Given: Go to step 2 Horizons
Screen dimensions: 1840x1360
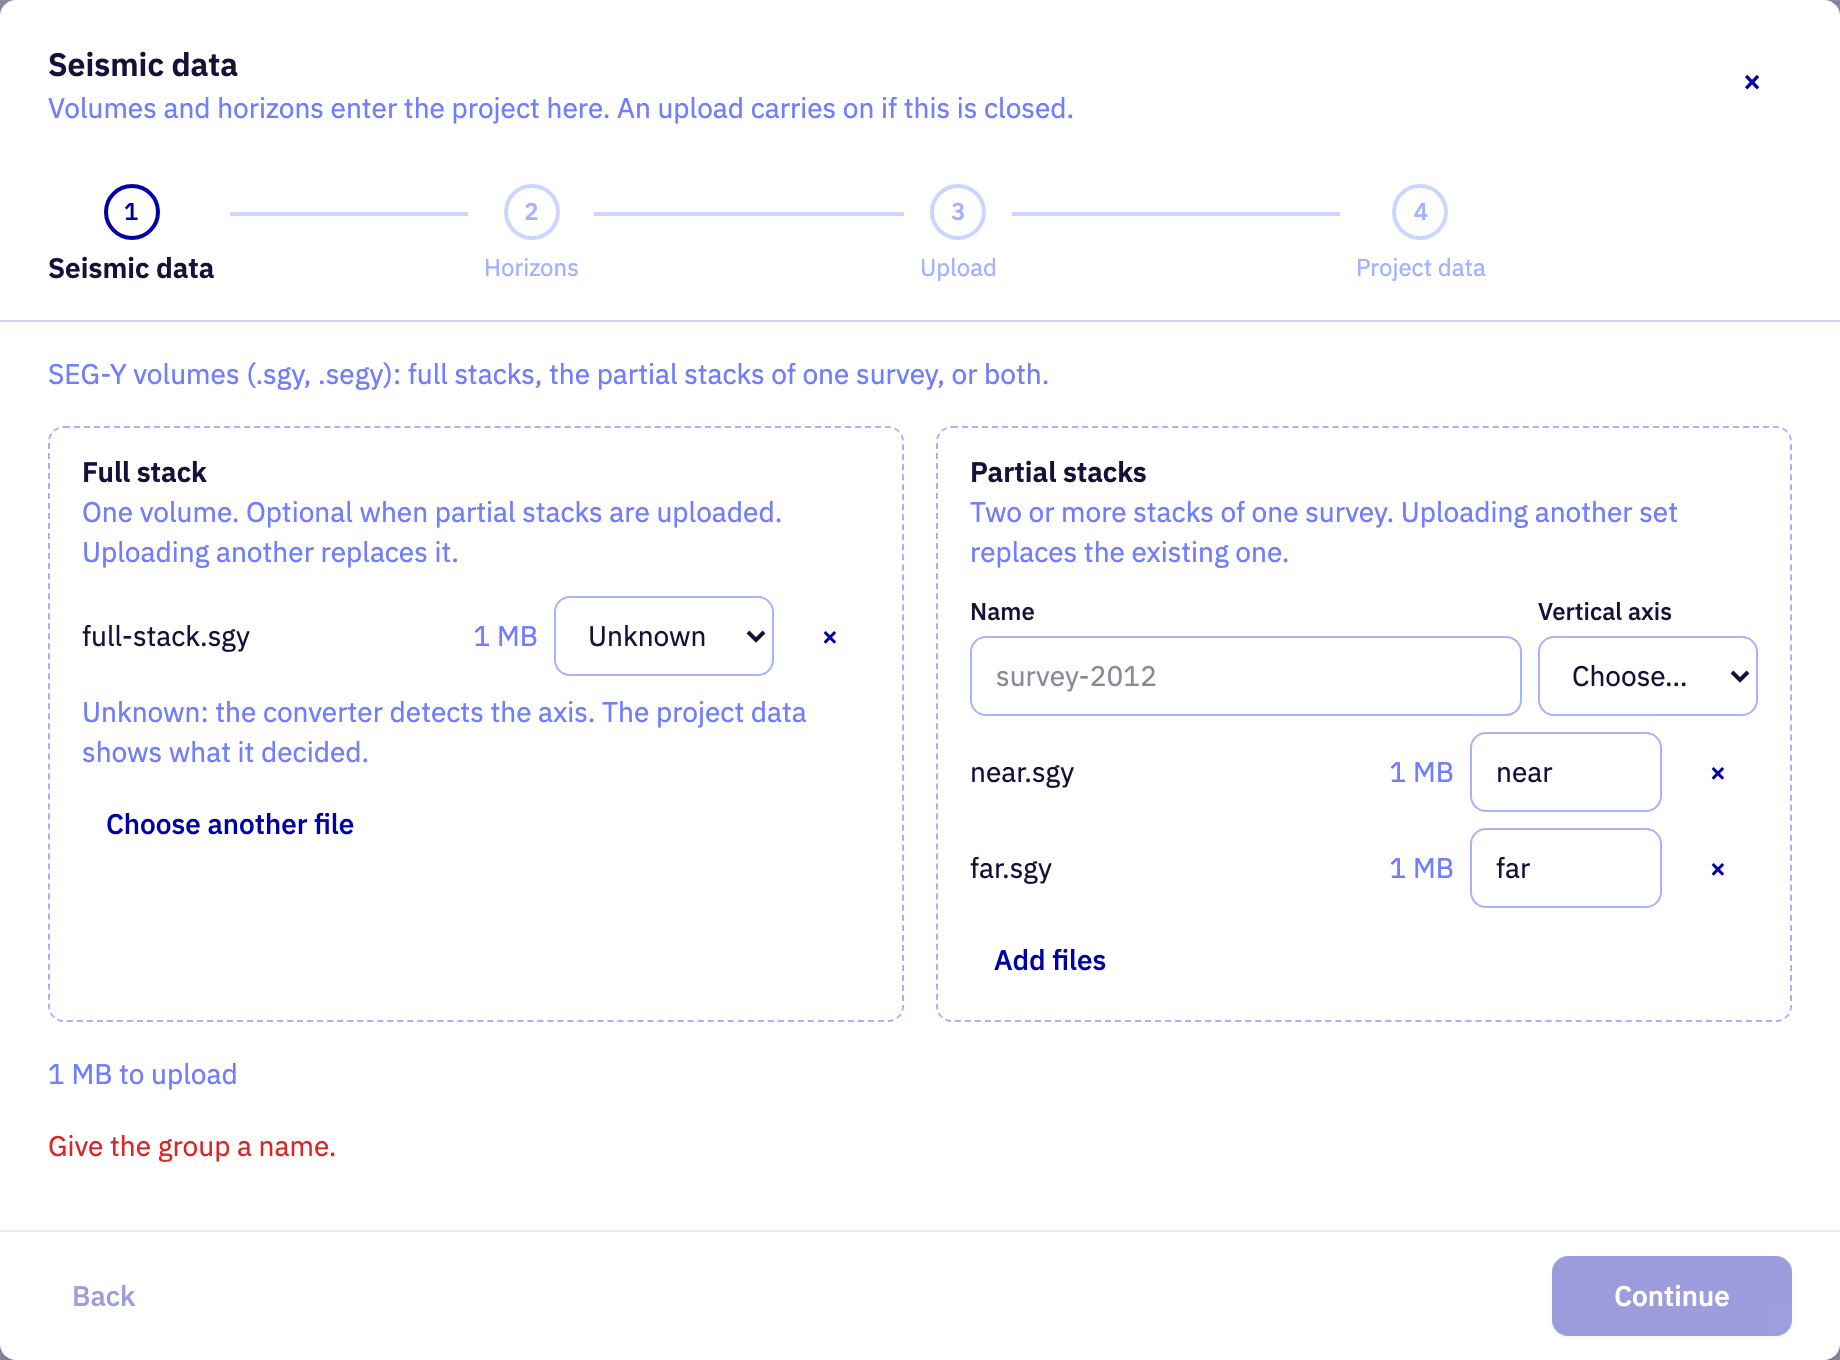Looking at the screenshot, I should coord(531,234).
